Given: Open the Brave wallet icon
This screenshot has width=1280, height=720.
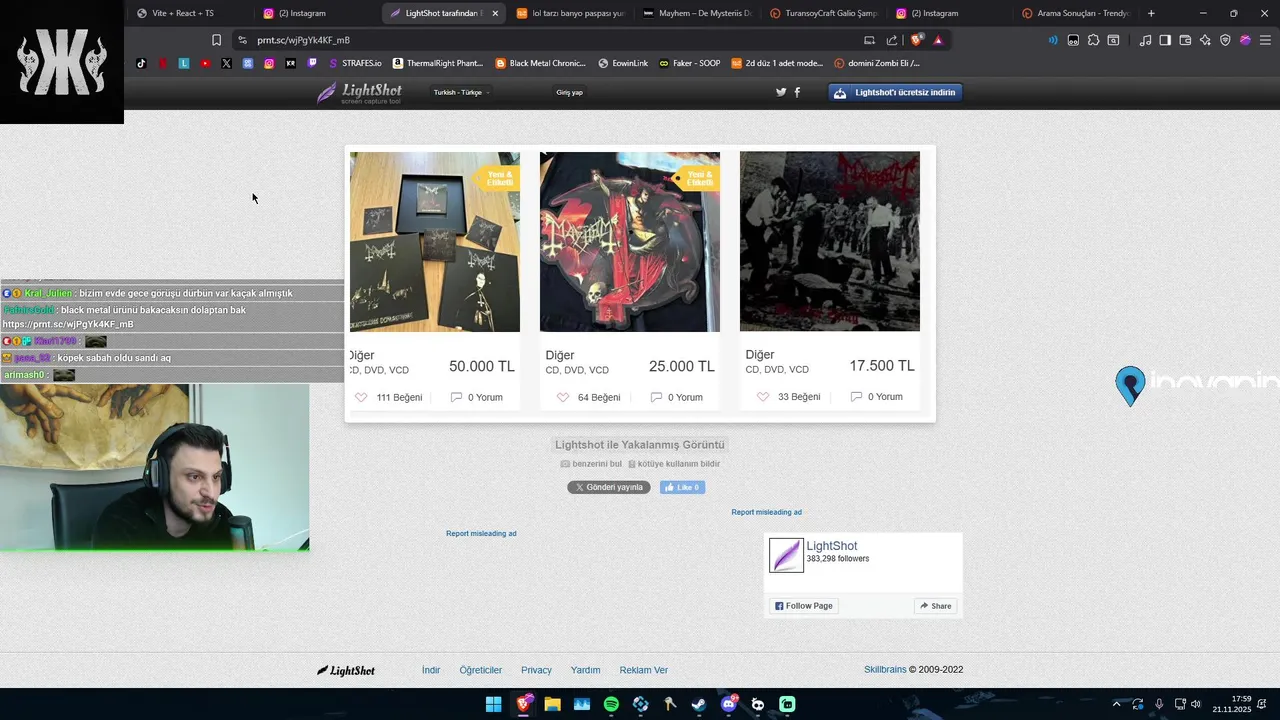Looking at the screenshot, I should pyautogui.click(x=1185, y=40).
